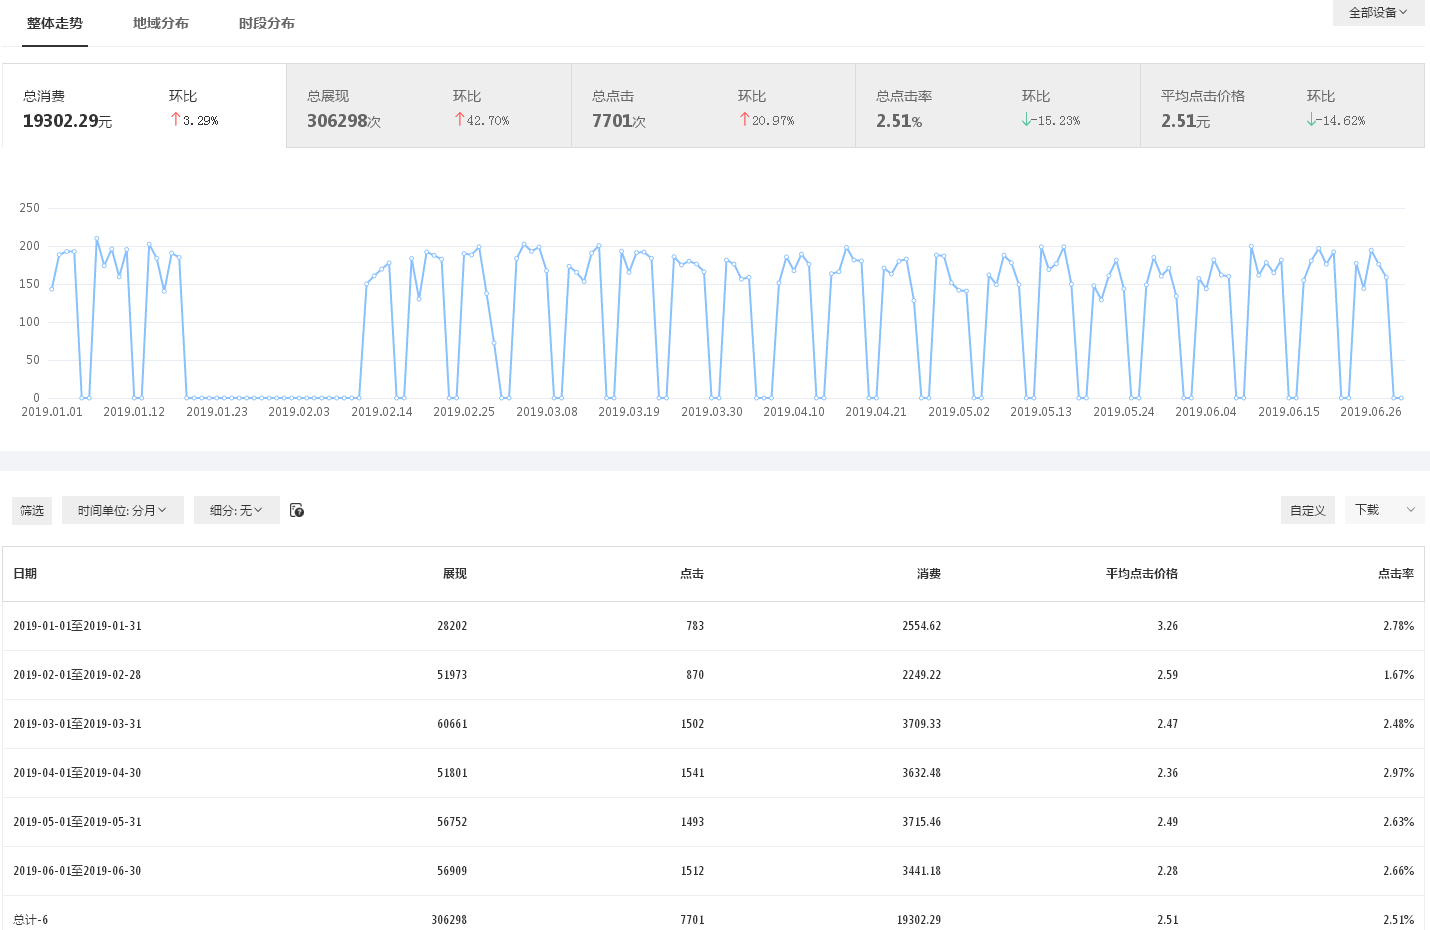Viewport: 1430px width, 930px height.
Task: Click clicks value 1541
Action: pos(693,773)
